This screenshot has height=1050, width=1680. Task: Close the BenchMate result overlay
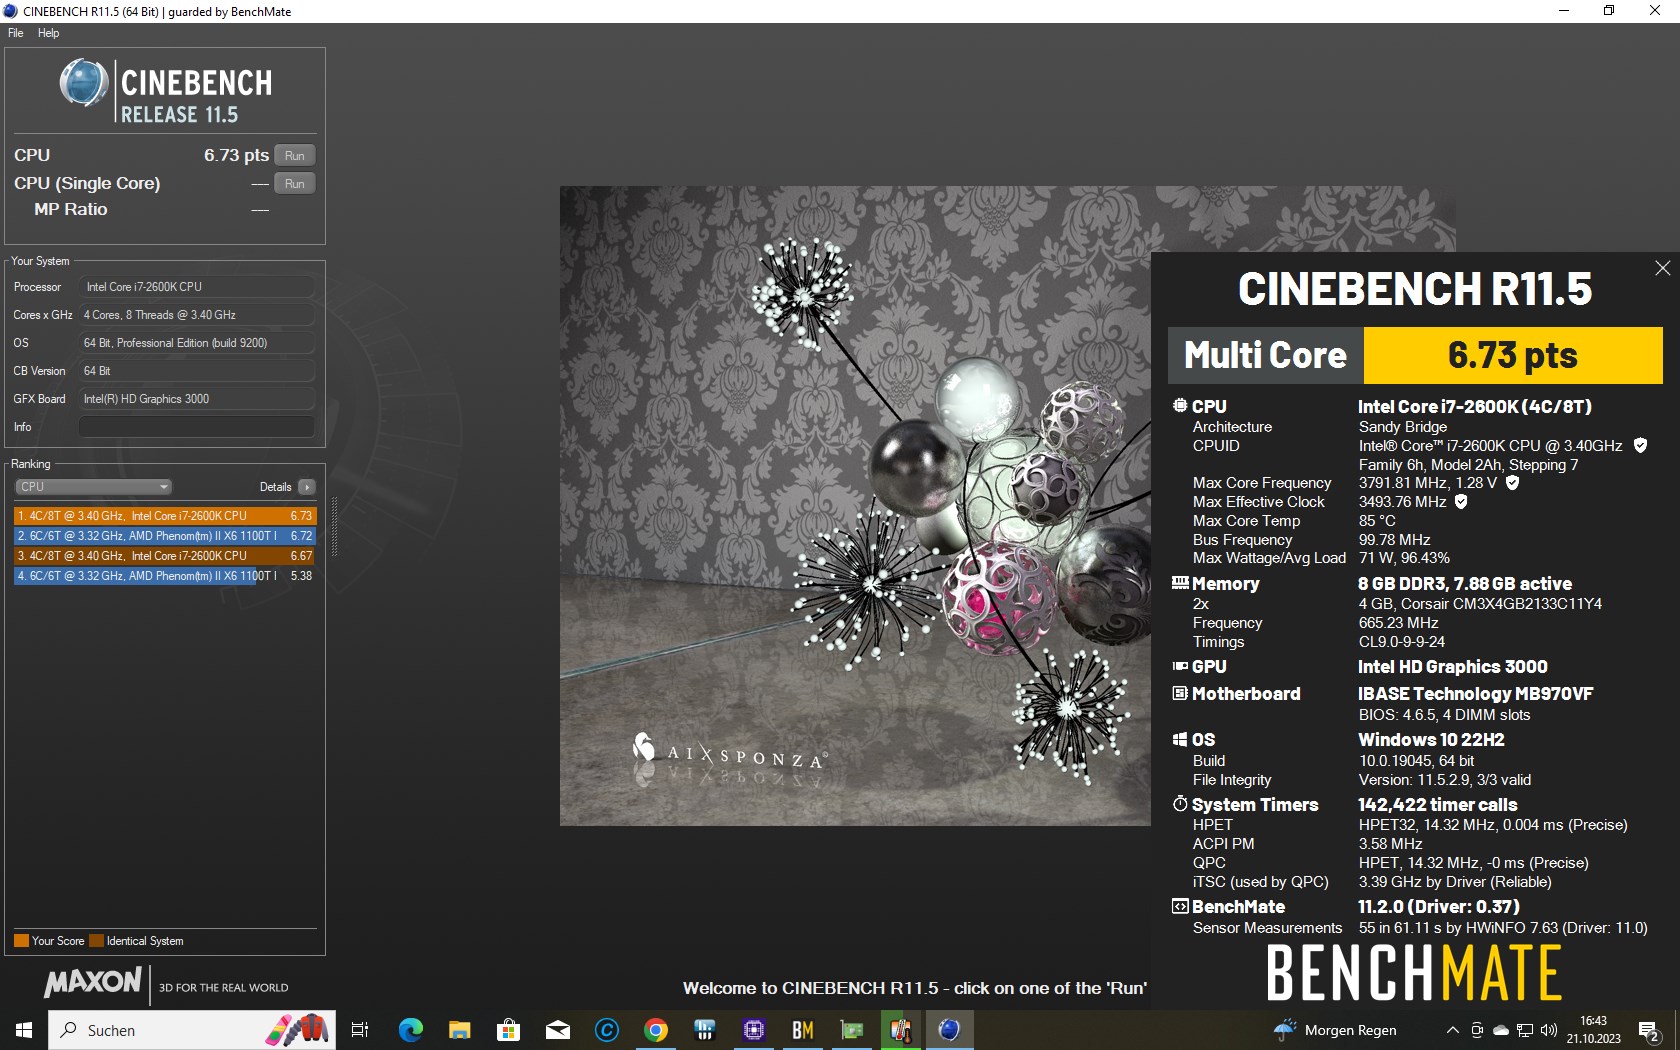pyautogui.click(x=1662, y=268)
